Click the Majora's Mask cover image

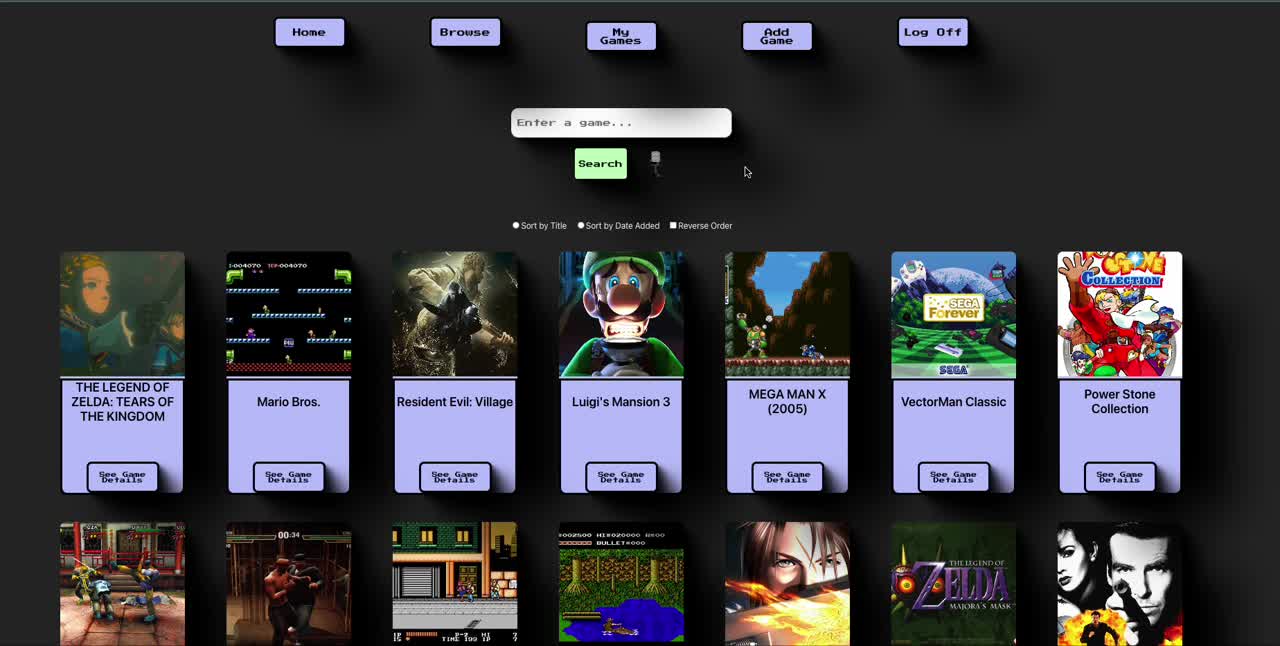click(954, 584)
